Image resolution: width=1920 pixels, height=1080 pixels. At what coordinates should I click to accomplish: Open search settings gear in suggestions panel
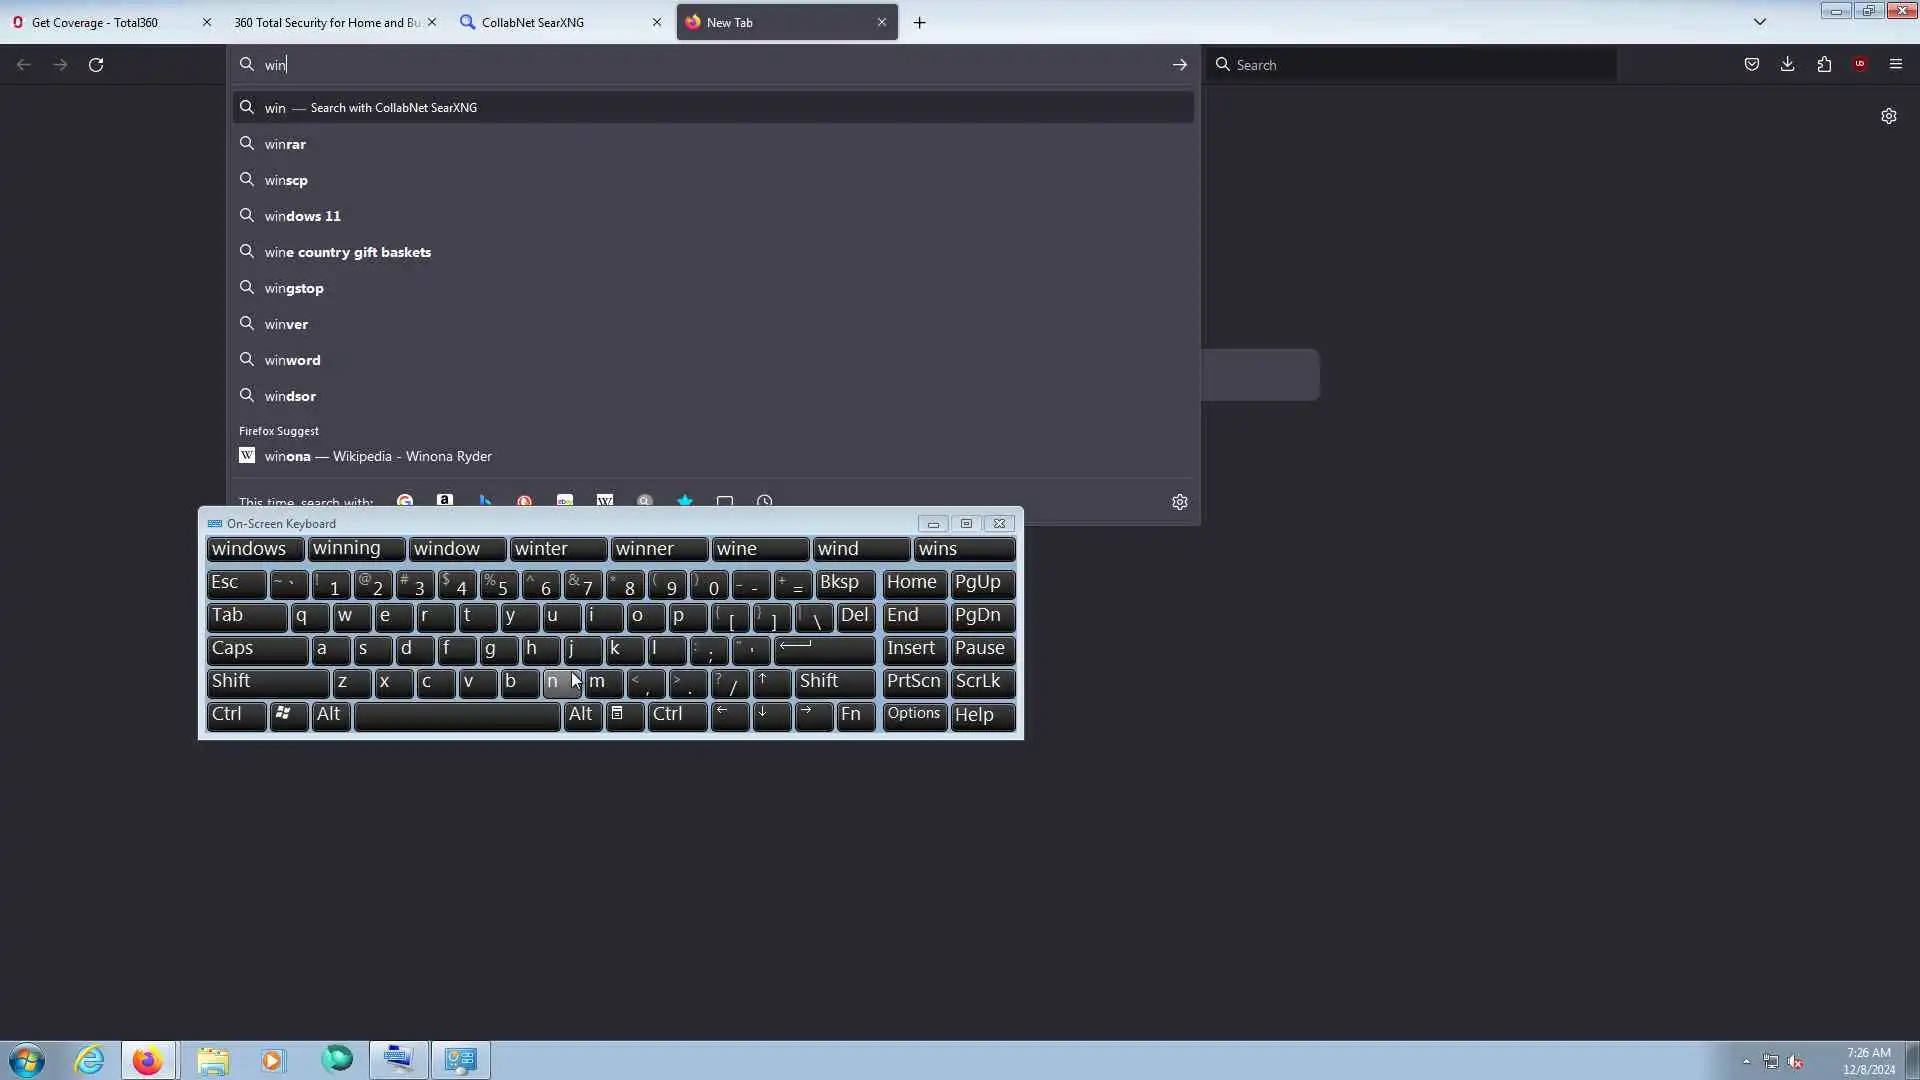coord(1180,502)
